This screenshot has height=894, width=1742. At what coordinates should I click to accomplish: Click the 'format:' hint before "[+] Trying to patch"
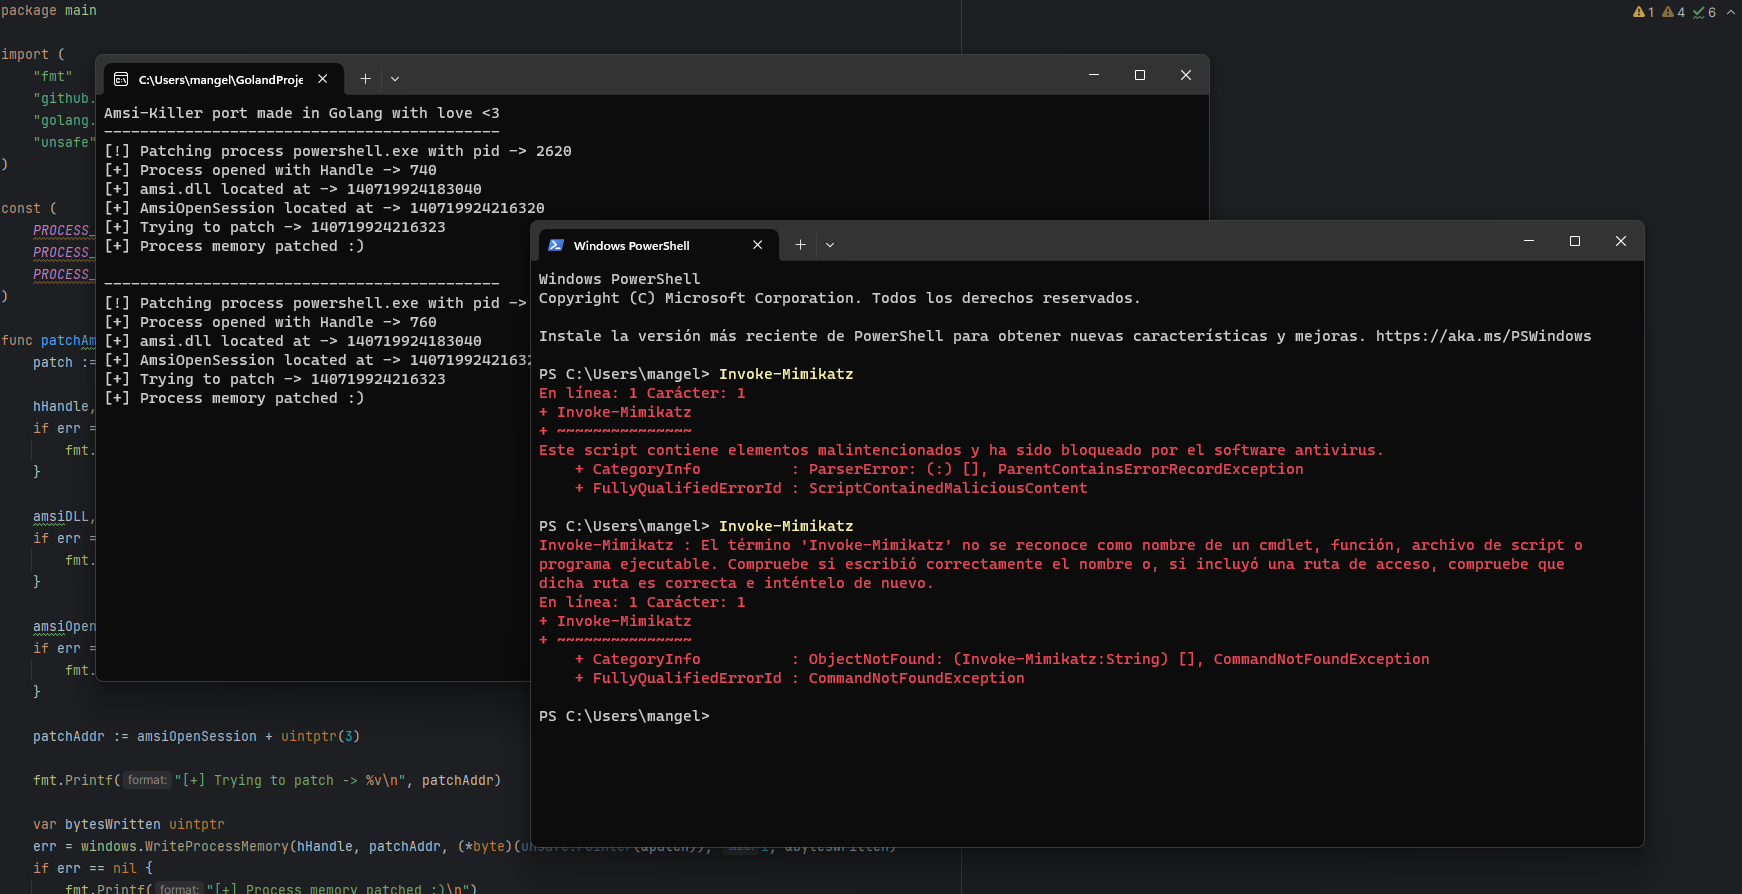coord(147,780)
